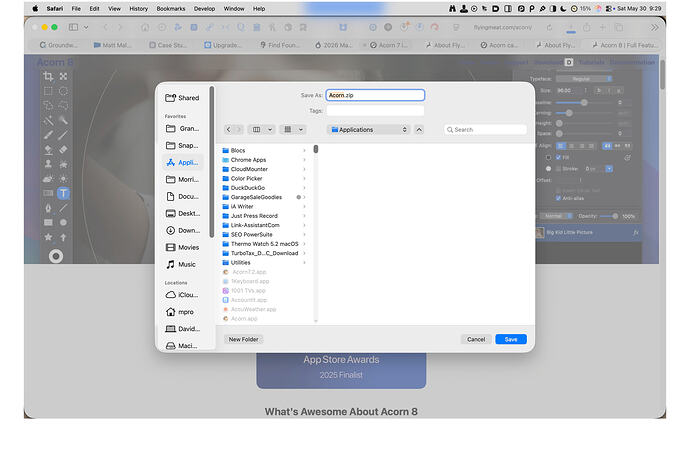Select Music in the sidebar
Screen dimensions: 690x450
click(182, 264)
